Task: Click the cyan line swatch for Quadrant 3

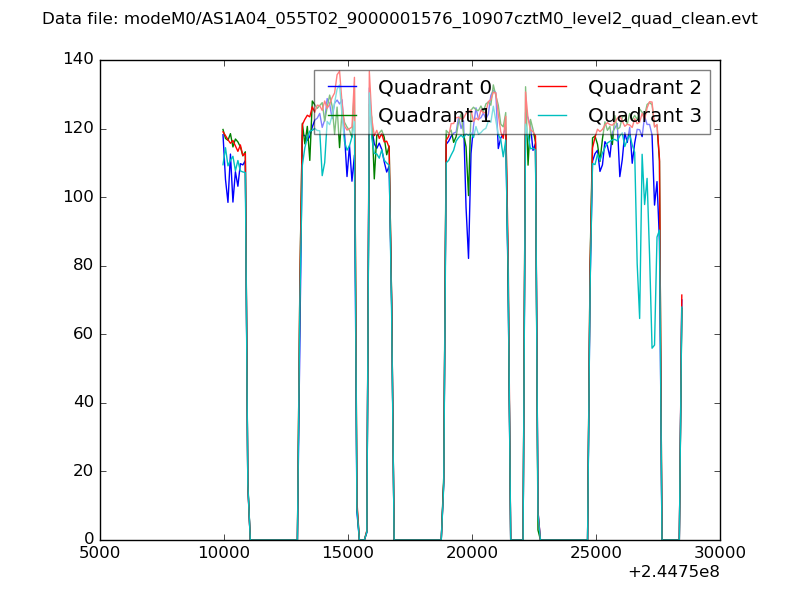Action: point(553,116)
